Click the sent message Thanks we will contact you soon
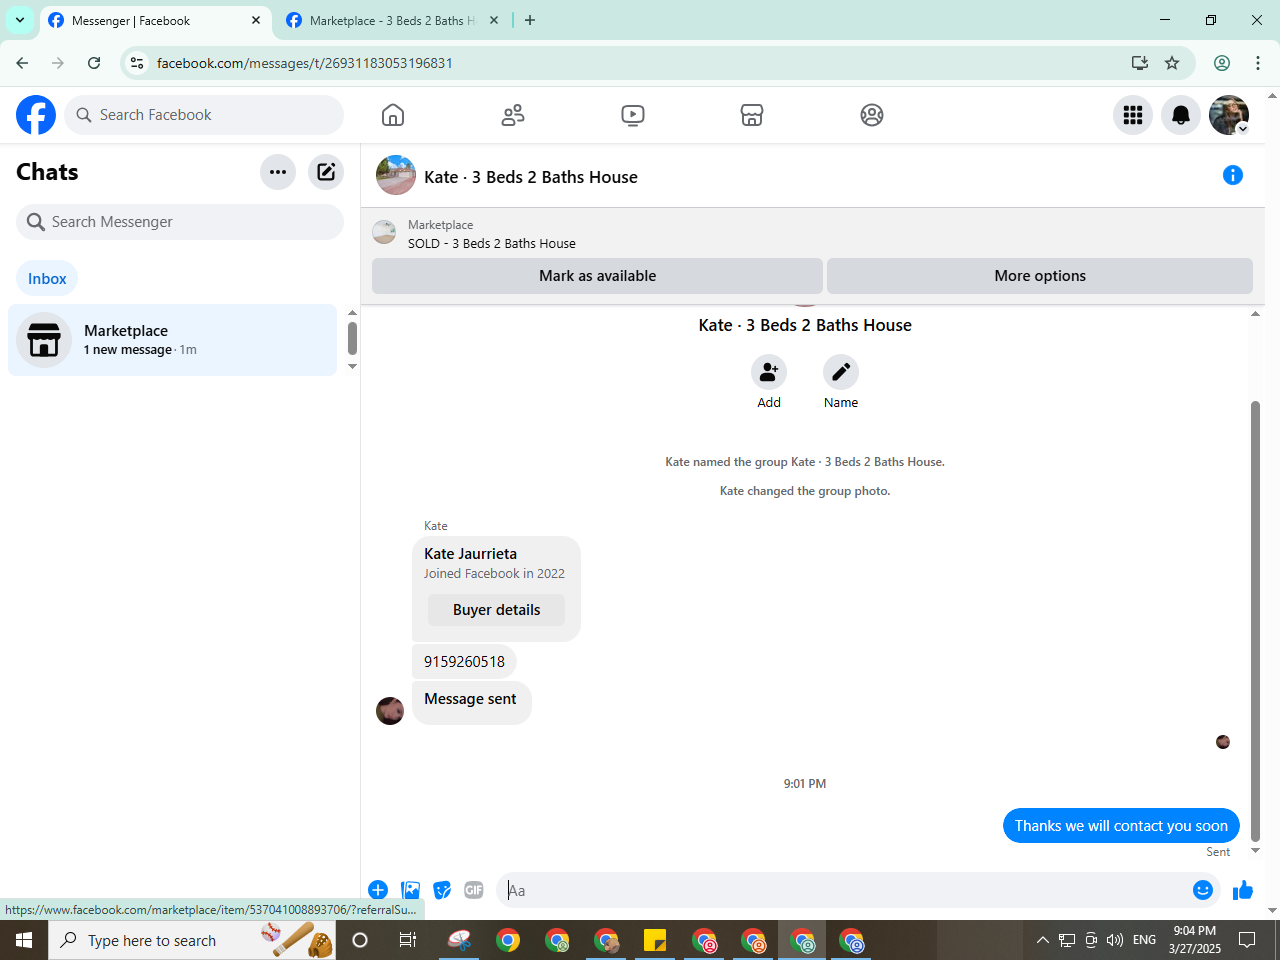This screenshot has height=960, width=1280. click(x=1121, y=826)
